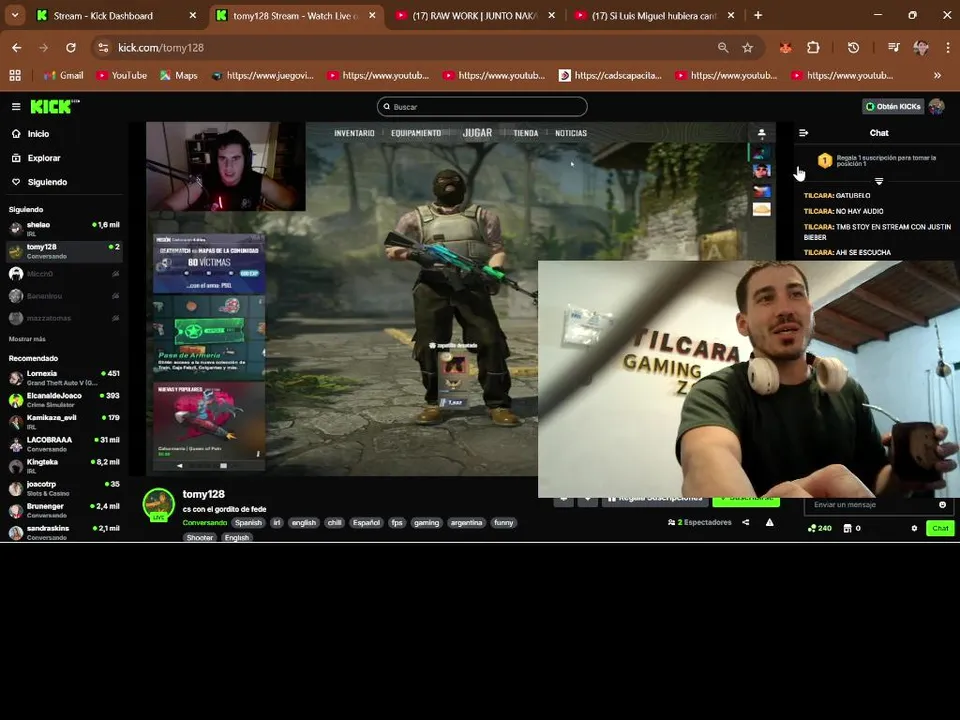Click the KICK logo
The height and width of the screenshot is (720, 960).
pos(54,107)
